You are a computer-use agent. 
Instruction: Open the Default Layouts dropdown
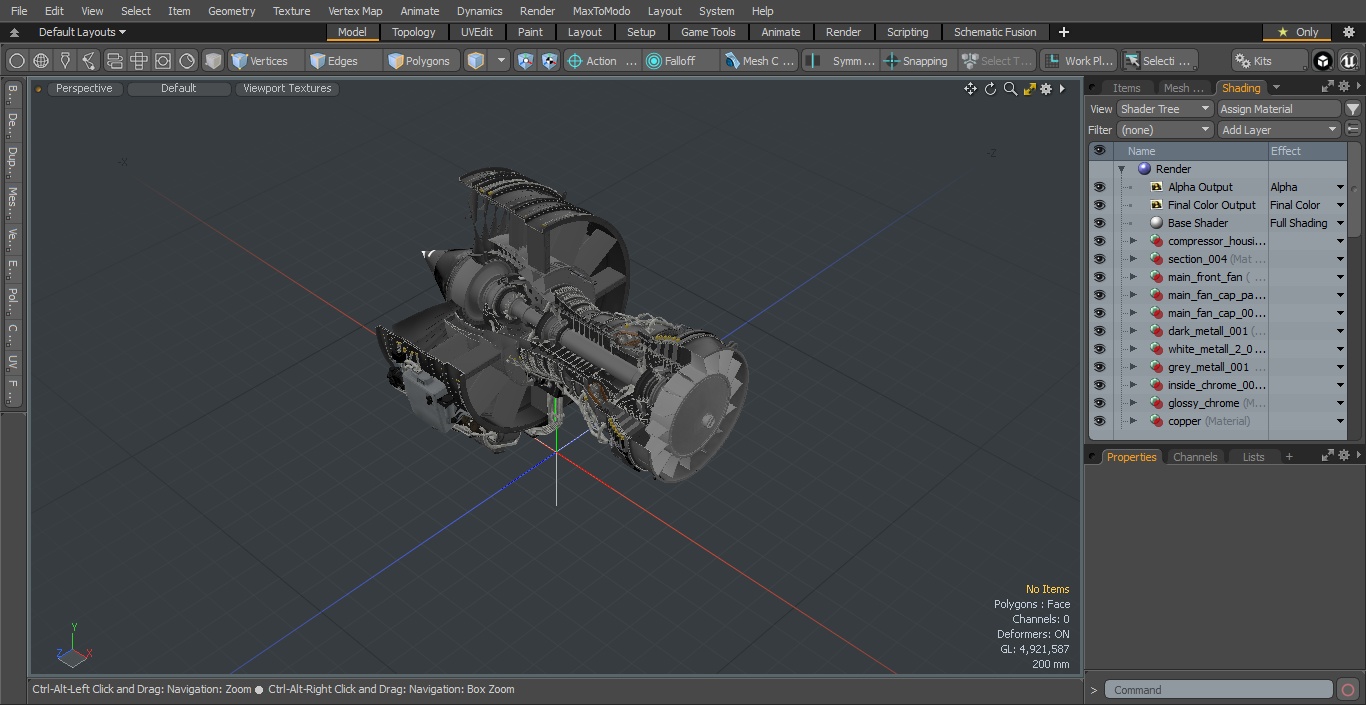[x=82, y=32]
